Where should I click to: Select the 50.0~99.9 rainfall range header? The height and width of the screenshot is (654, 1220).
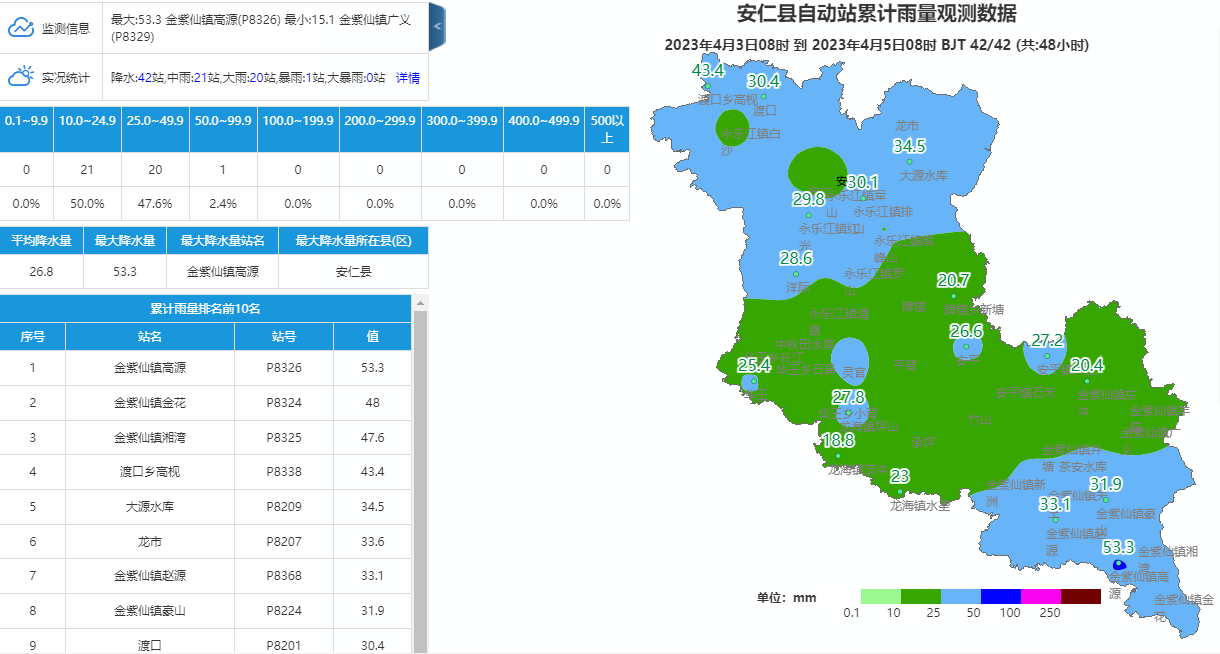click(x=223, y=128)
